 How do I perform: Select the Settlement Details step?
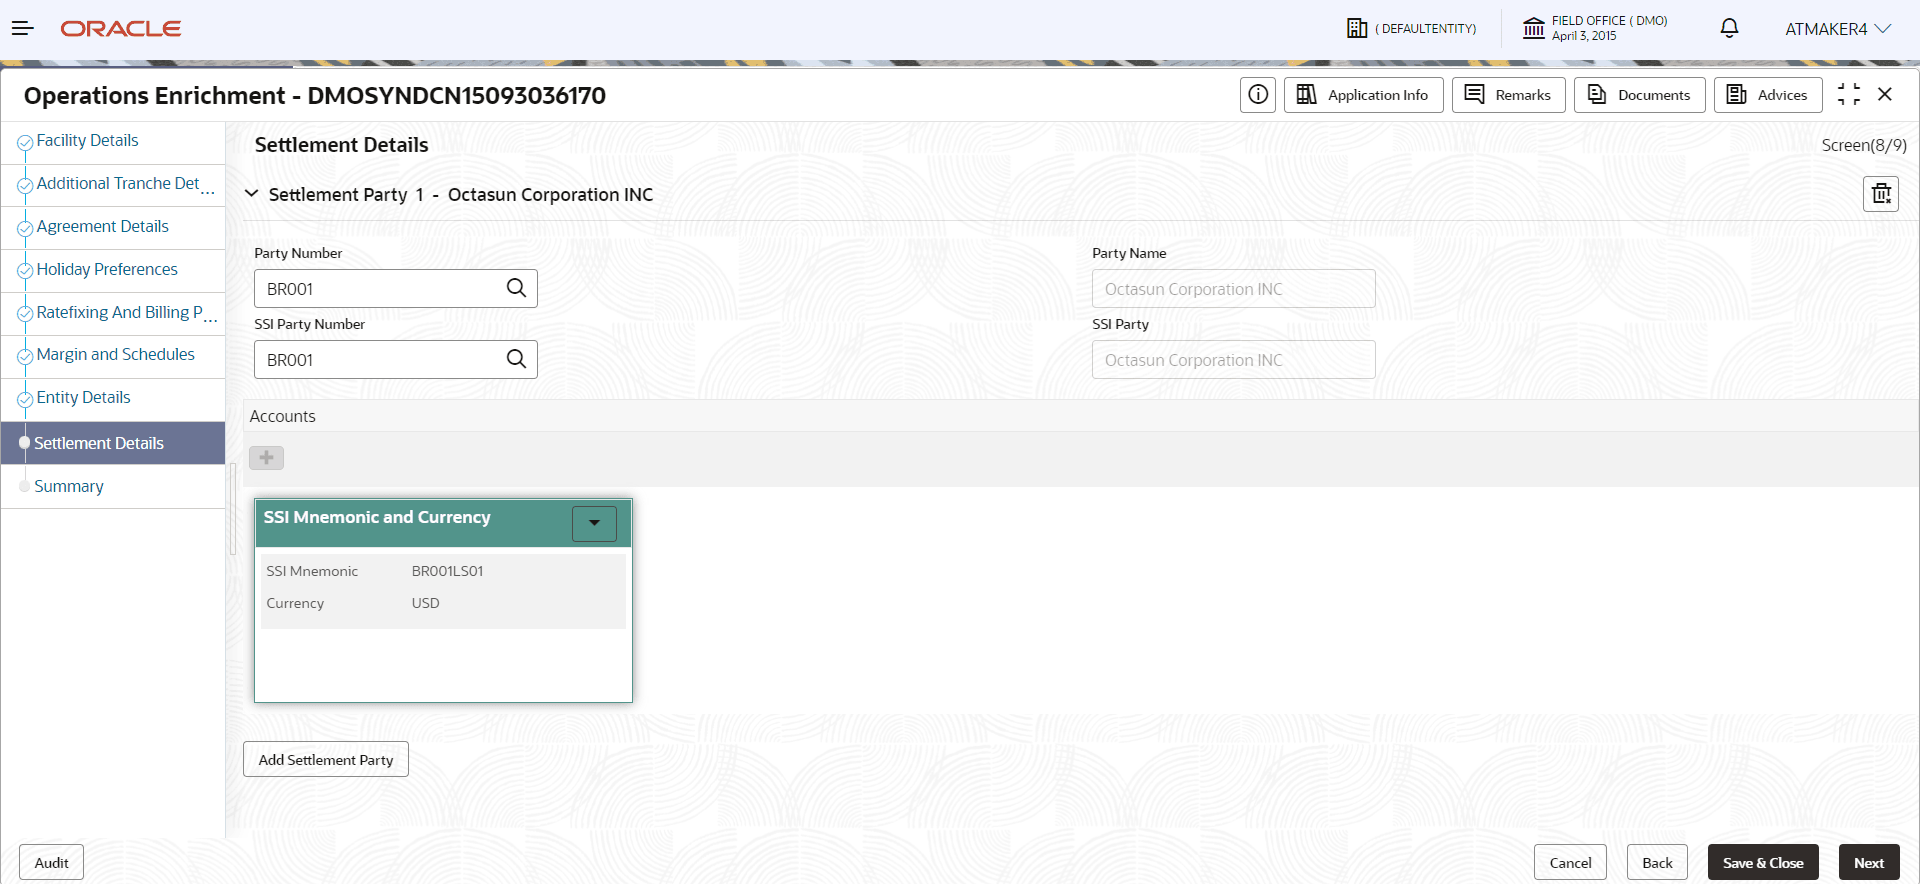pos(113,443)
